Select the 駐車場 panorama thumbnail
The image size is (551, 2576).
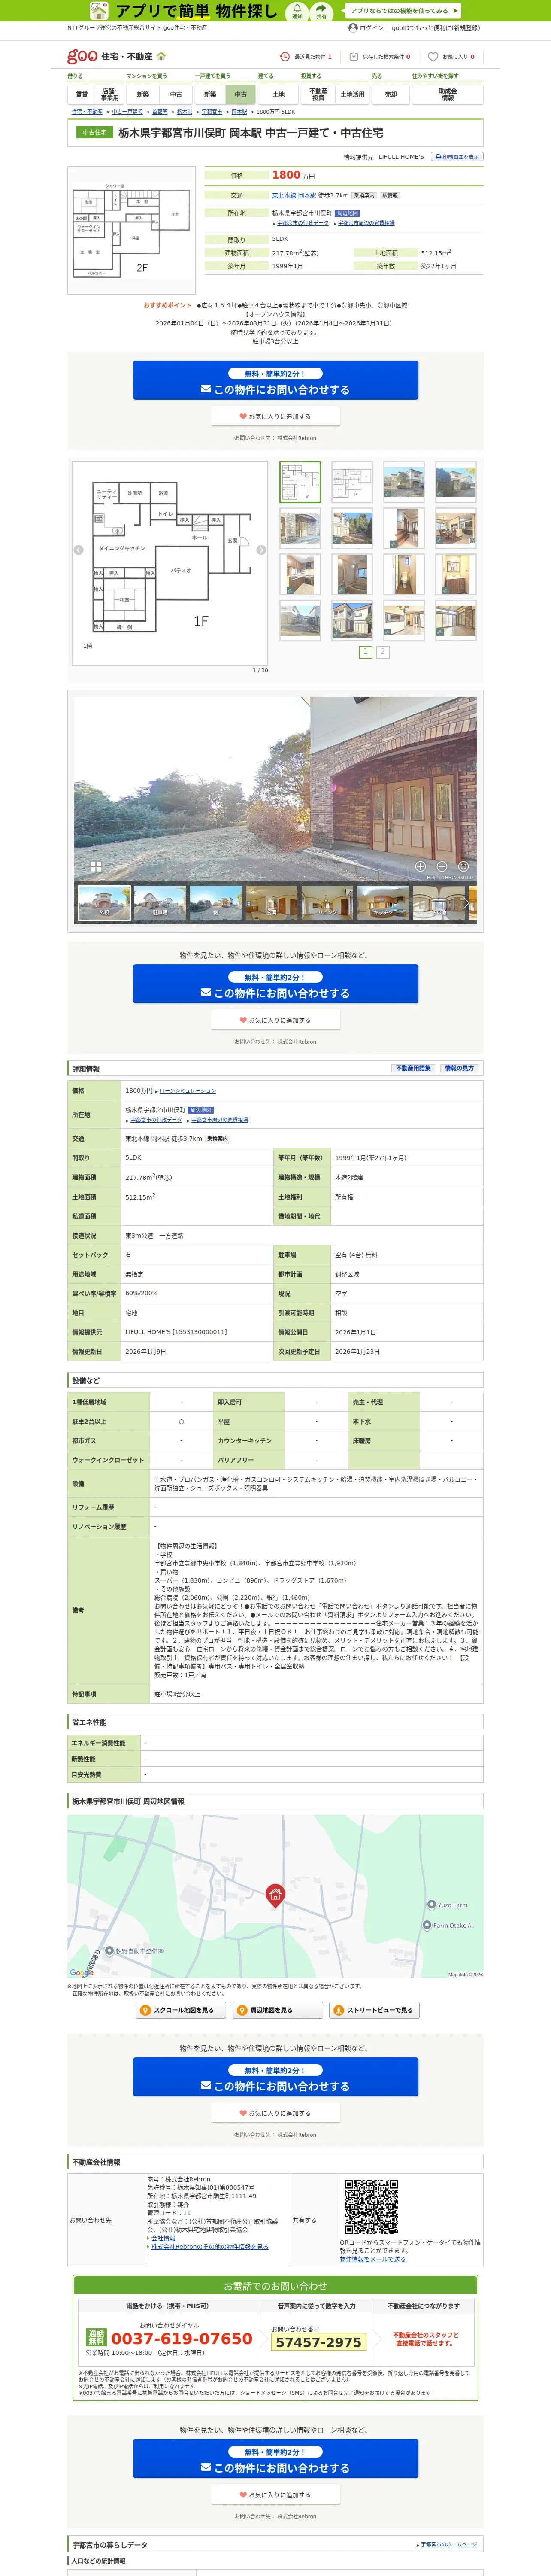point(160,903)
